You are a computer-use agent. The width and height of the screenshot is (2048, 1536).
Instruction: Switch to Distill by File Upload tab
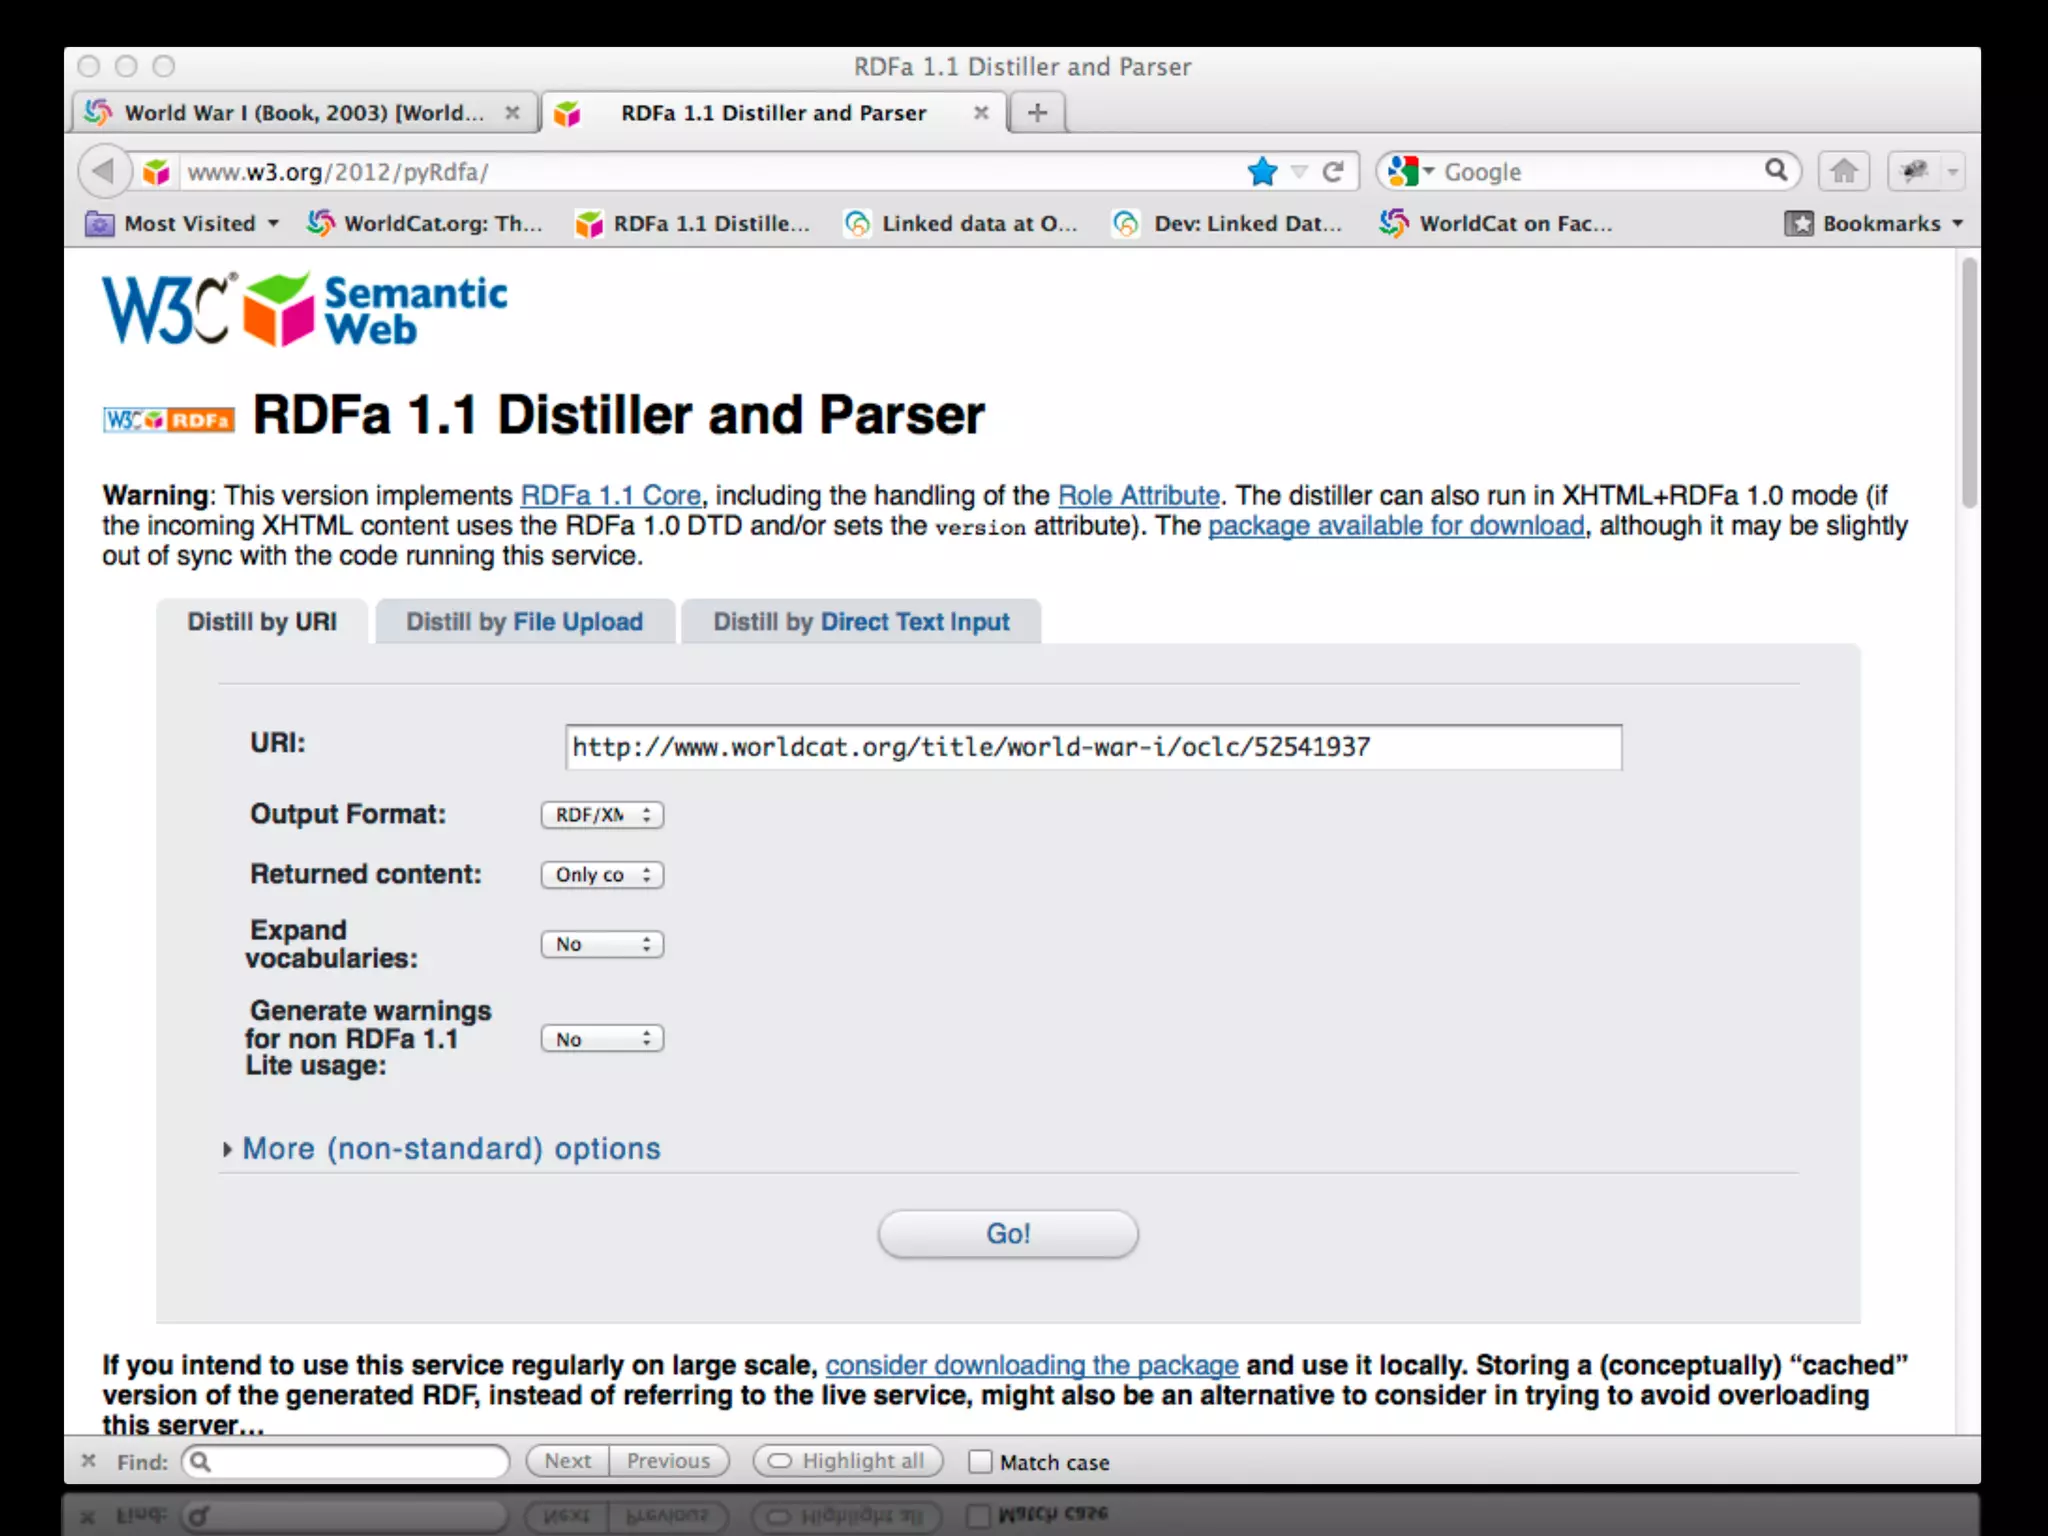click(x=525, y=622)
